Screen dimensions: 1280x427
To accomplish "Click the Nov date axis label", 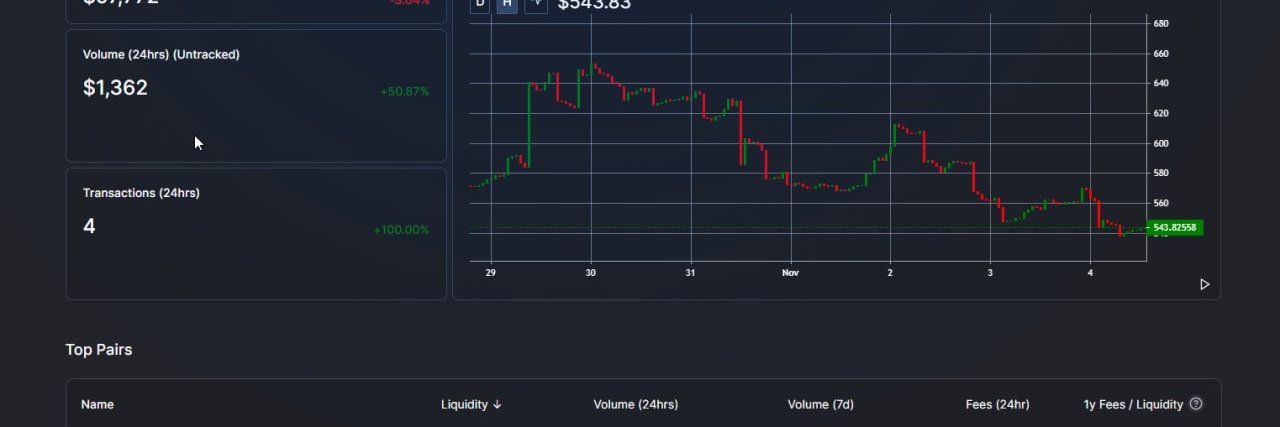I will tap(791, 272).
